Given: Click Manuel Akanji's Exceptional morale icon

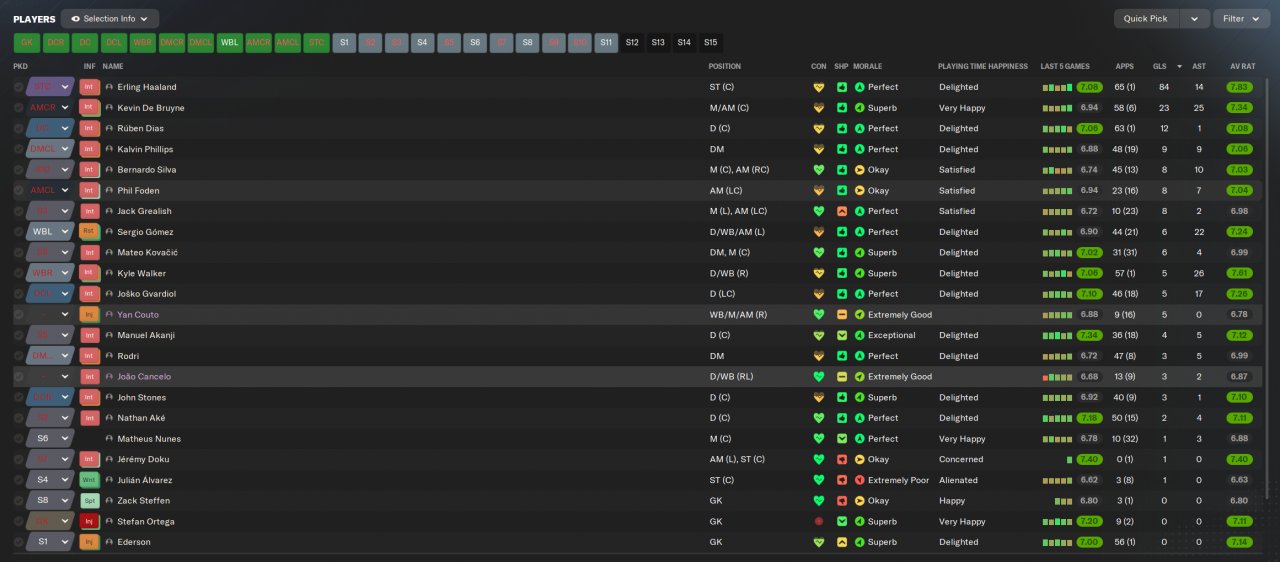Looking at the screenshot, I should click(860, 336).
